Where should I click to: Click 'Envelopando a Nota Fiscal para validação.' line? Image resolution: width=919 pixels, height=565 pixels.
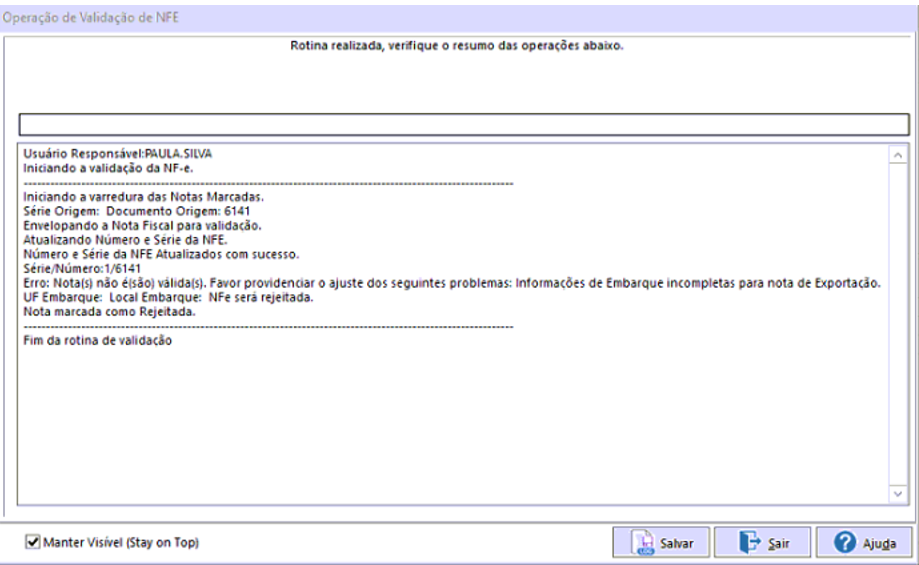pos(142,226)
